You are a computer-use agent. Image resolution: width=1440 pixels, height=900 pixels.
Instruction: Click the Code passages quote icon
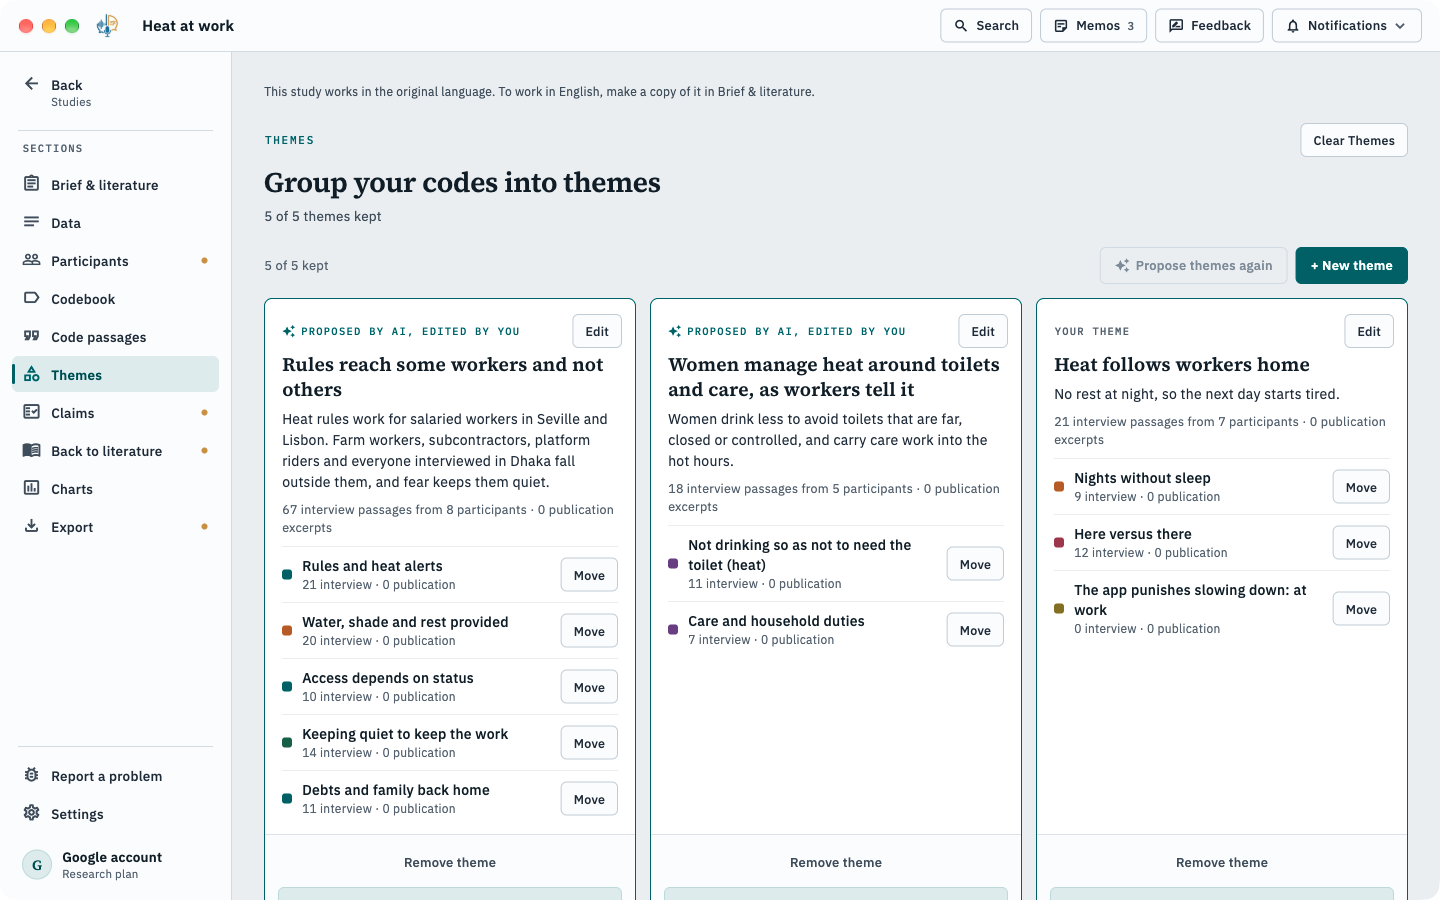pyautogui.click(x=31, y=336)
